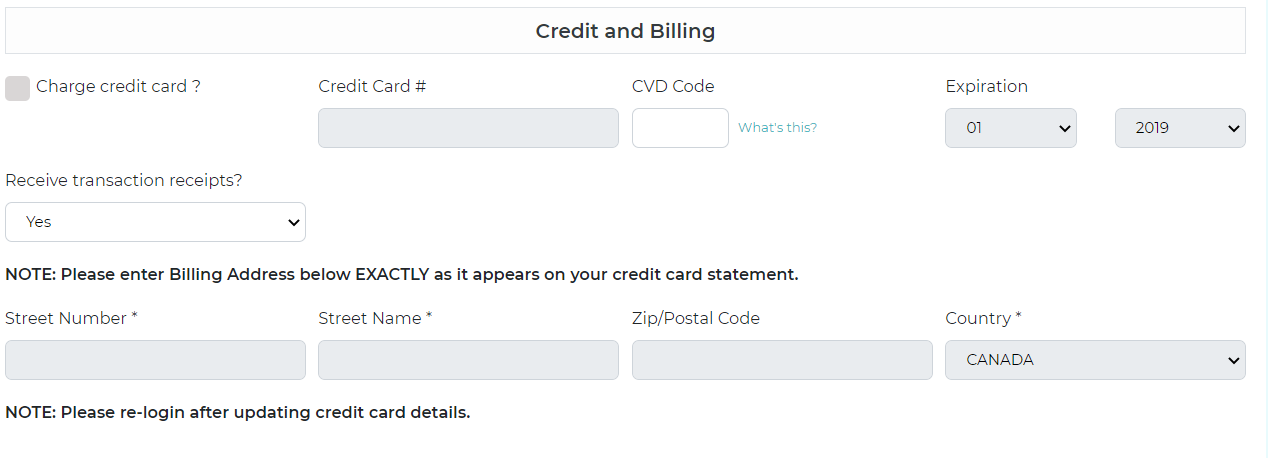The width and height of the screenshot is (1268, 458).
Task: Open the expiration month dropdown showing 01
Action: (1010, 128)
